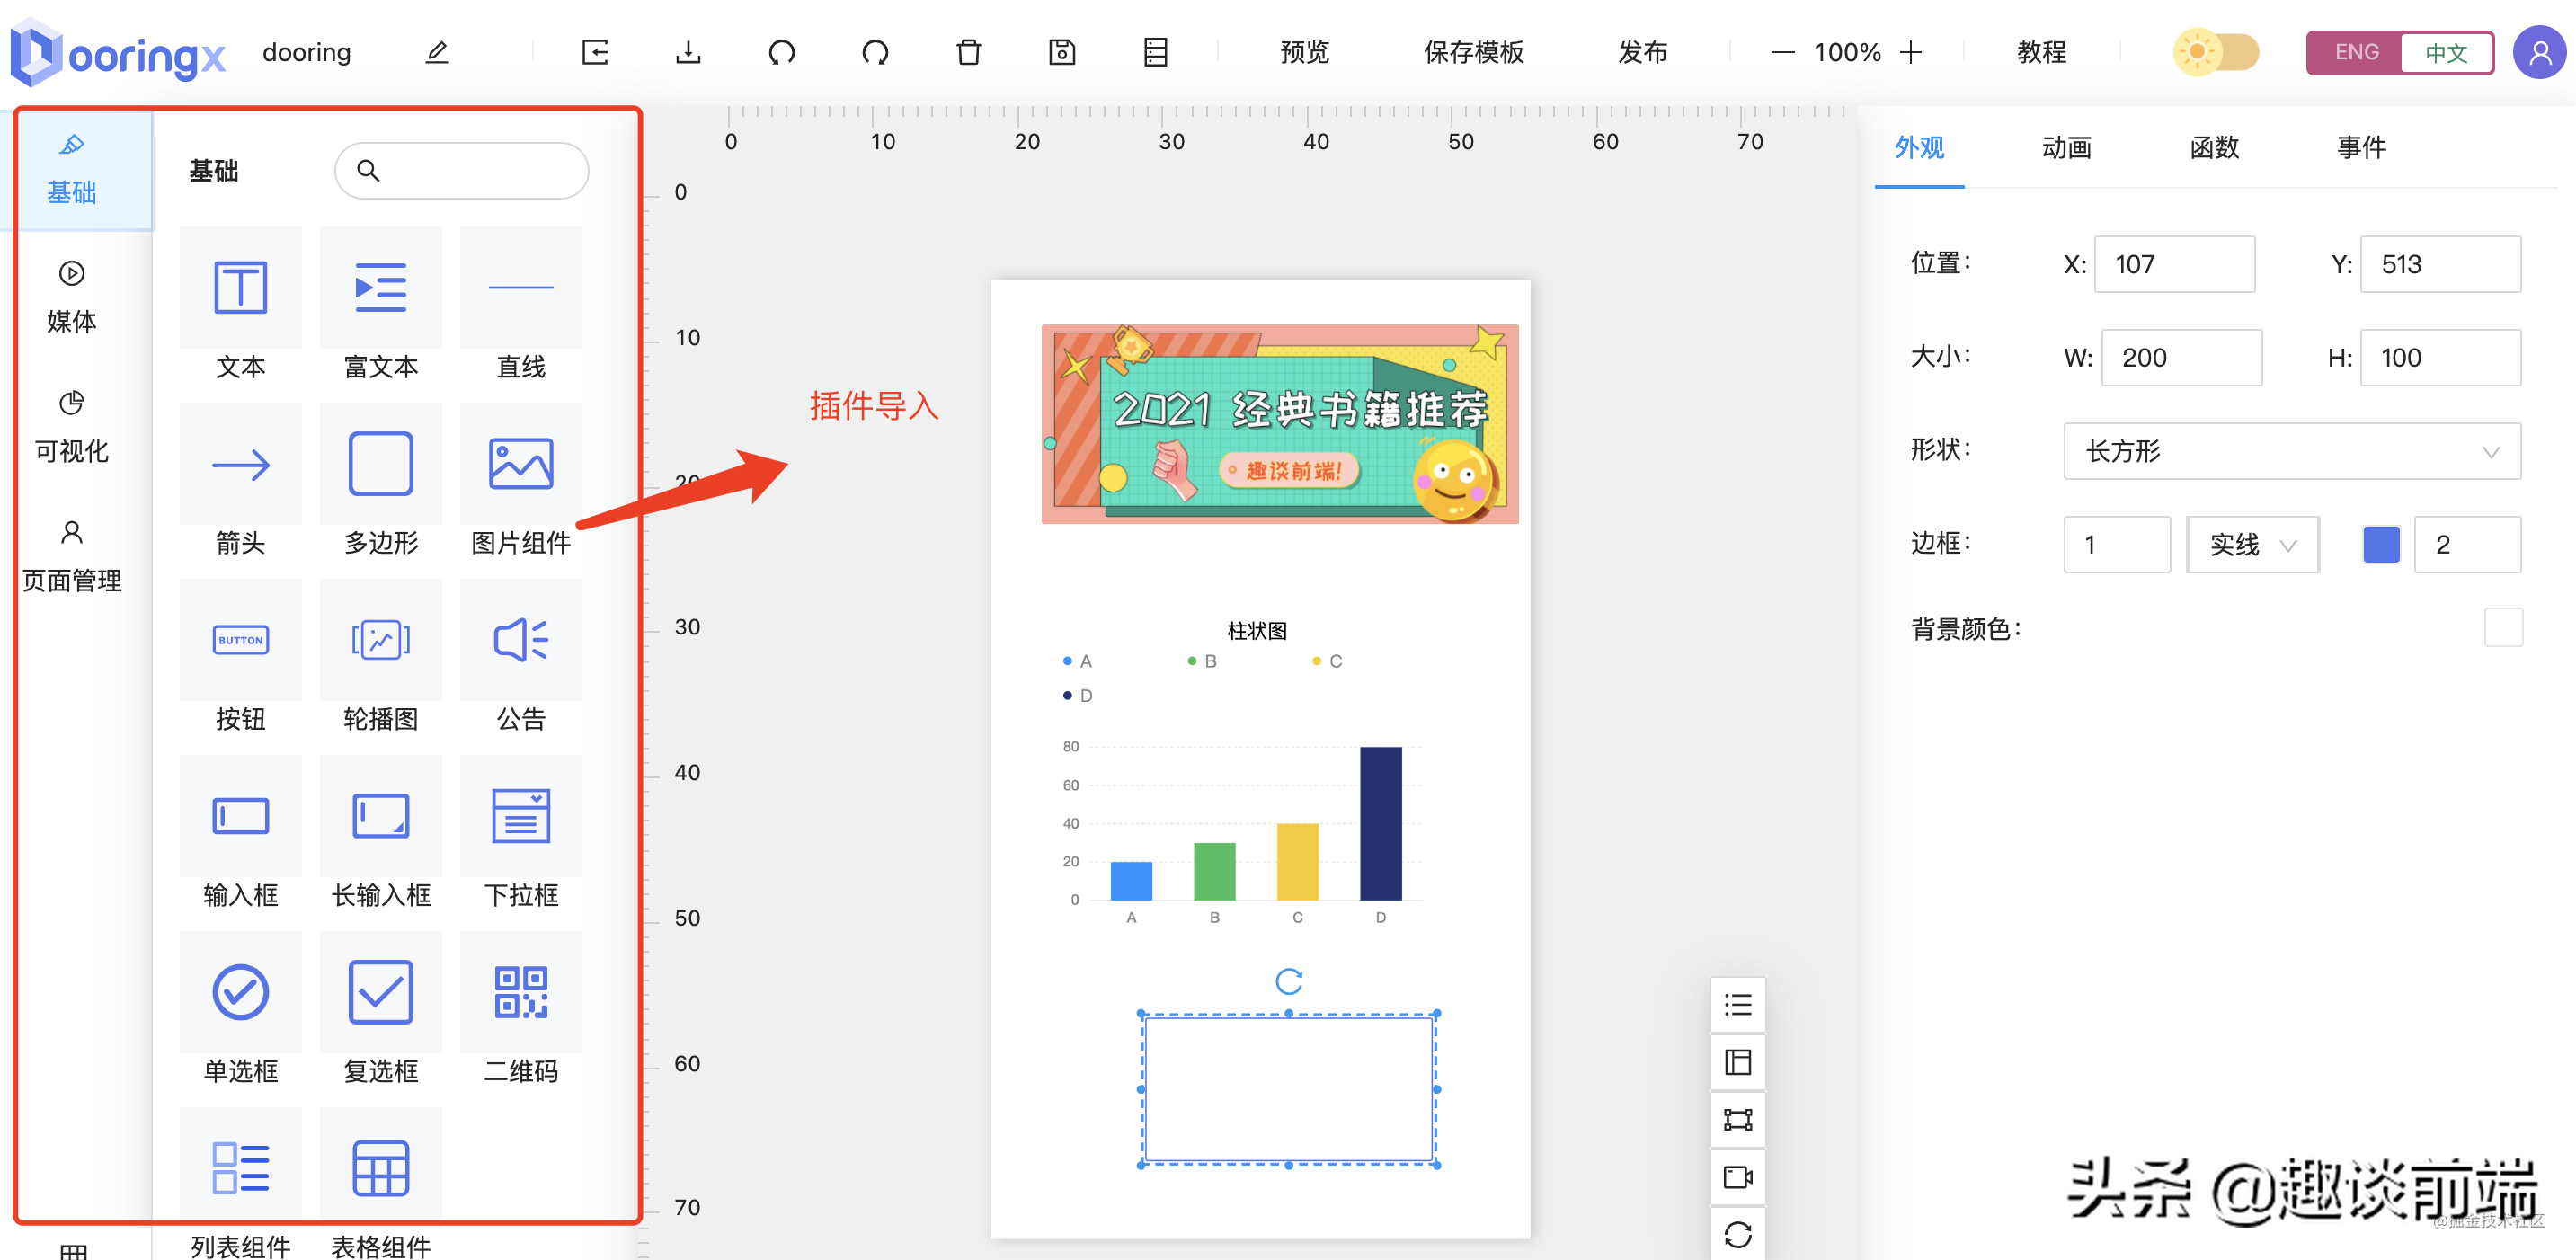
Task: Click the 发布 publish button
Action: [x=1641, y=52]
